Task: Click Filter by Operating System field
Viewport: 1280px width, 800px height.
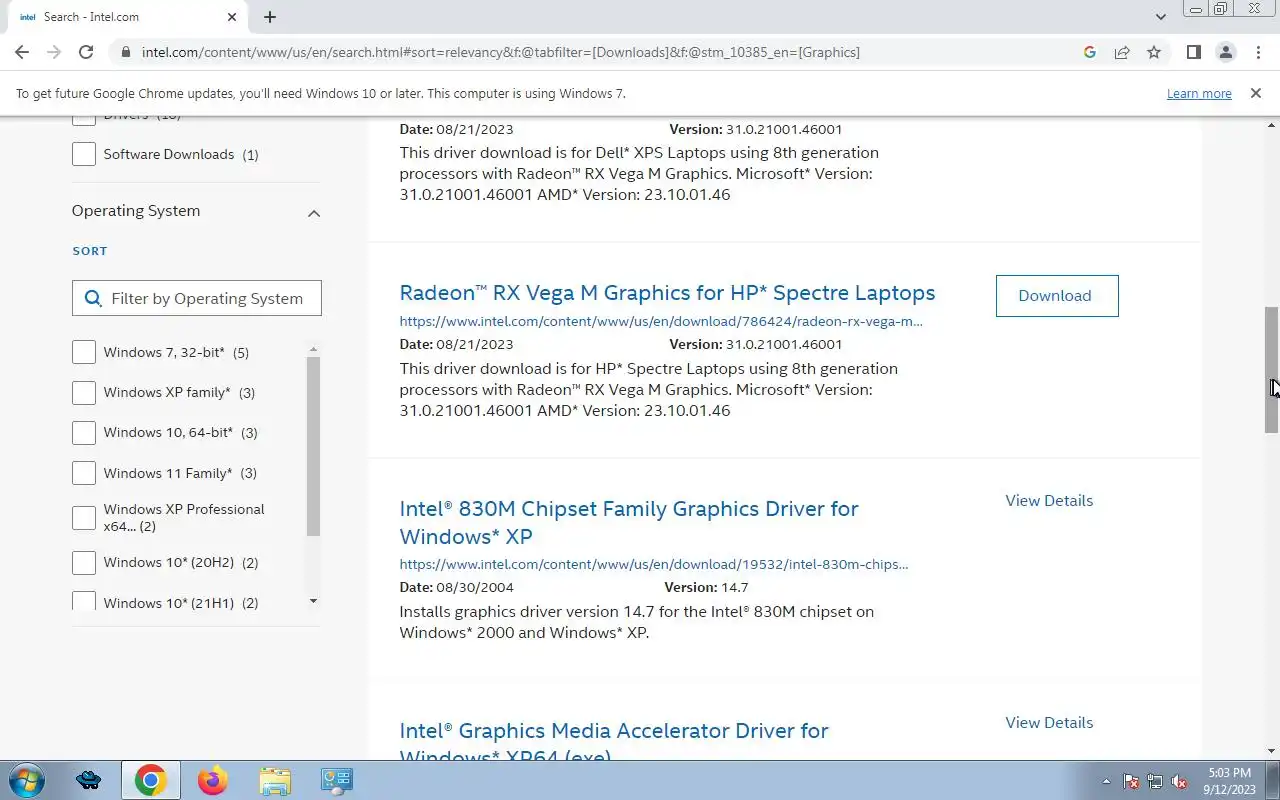Action: coord(197,298)
